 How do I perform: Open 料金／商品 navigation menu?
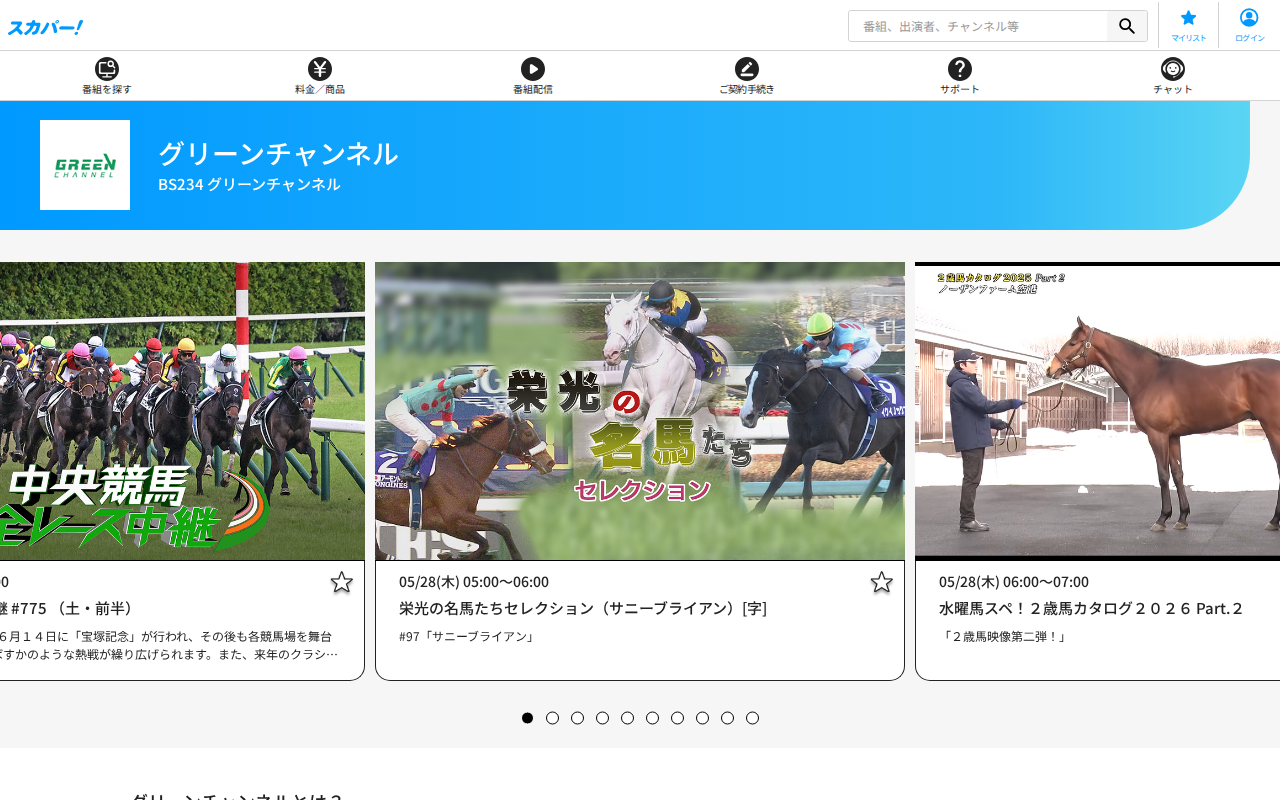click(320, 76)
